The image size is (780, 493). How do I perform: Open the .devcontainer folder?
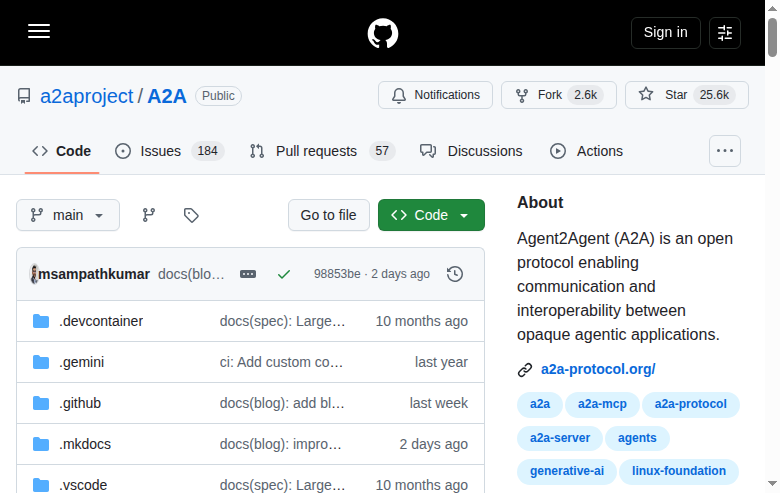(x=101, y=321)
